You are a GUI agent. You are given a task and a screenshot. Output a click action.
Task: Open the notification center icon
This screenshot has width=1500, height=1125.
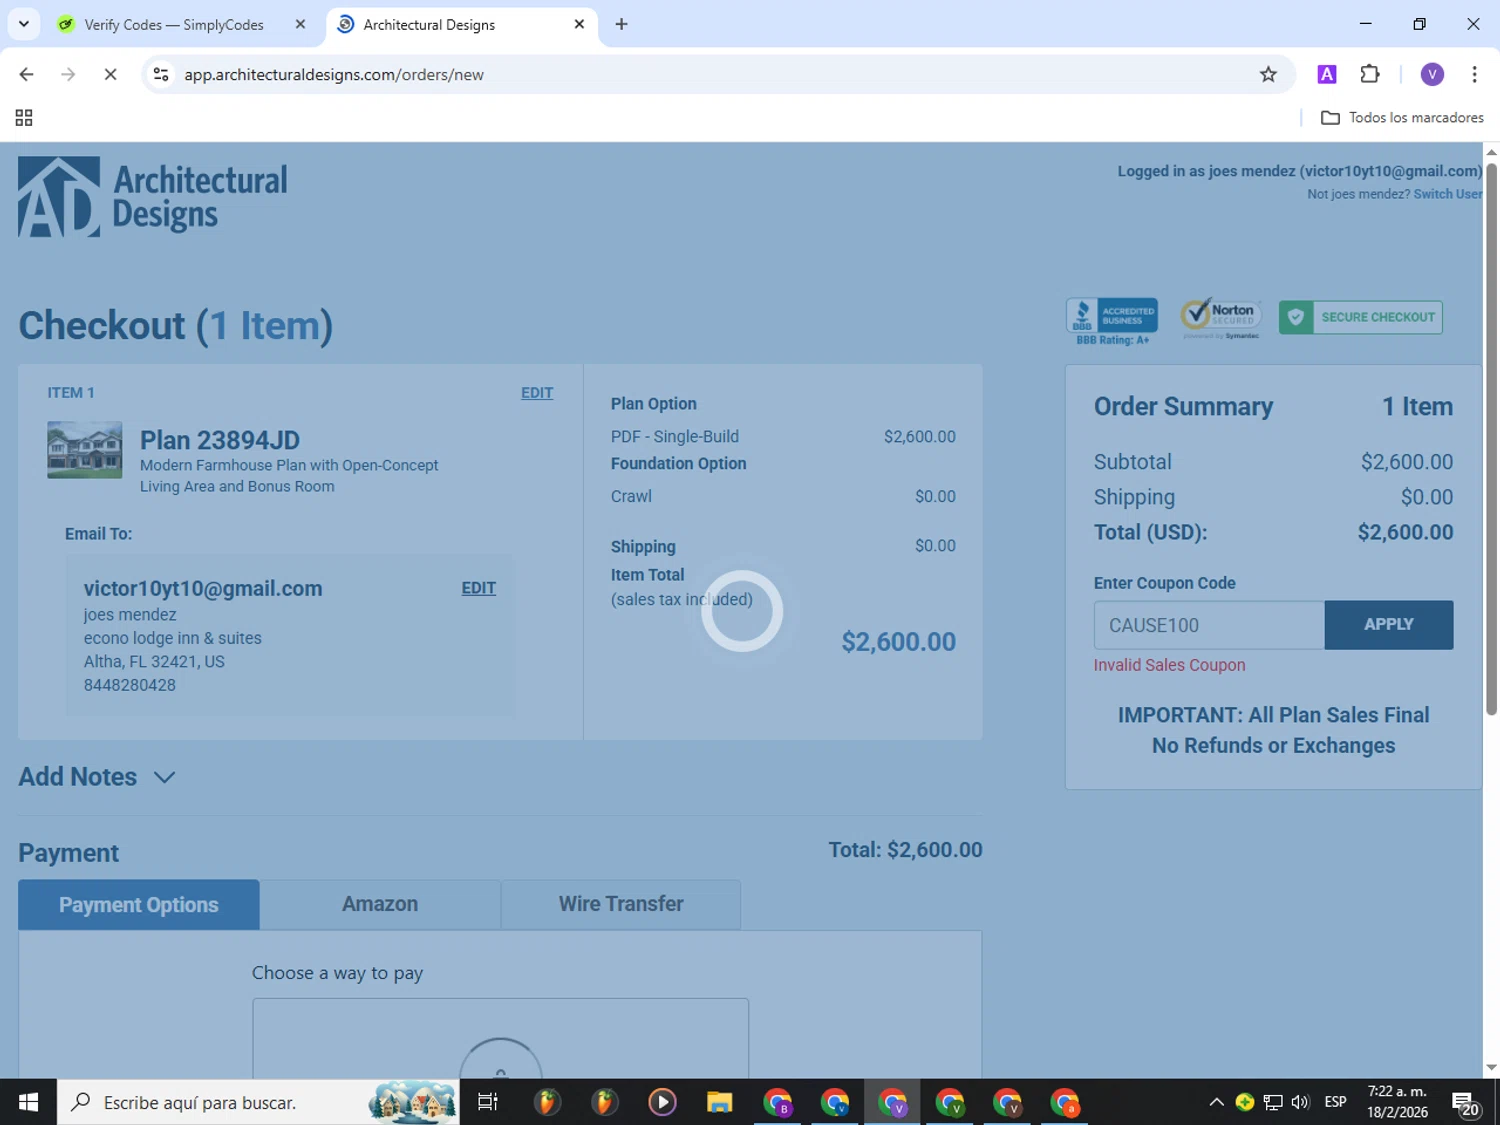pyautogui.click(x=1466, y=1104)
